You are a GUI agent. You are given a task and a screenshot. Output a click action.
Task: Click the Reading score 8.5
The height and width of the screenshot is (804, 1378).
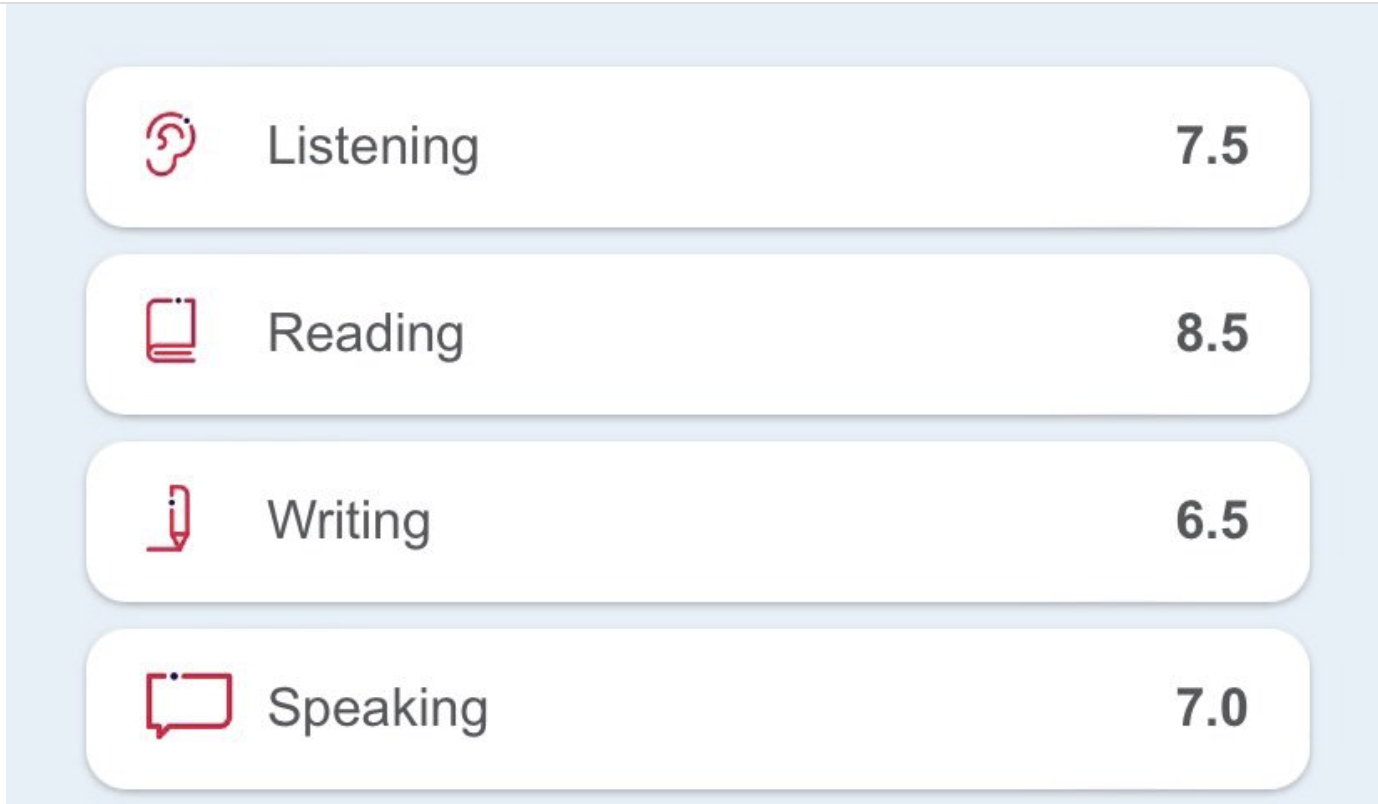coord(1212,334)
